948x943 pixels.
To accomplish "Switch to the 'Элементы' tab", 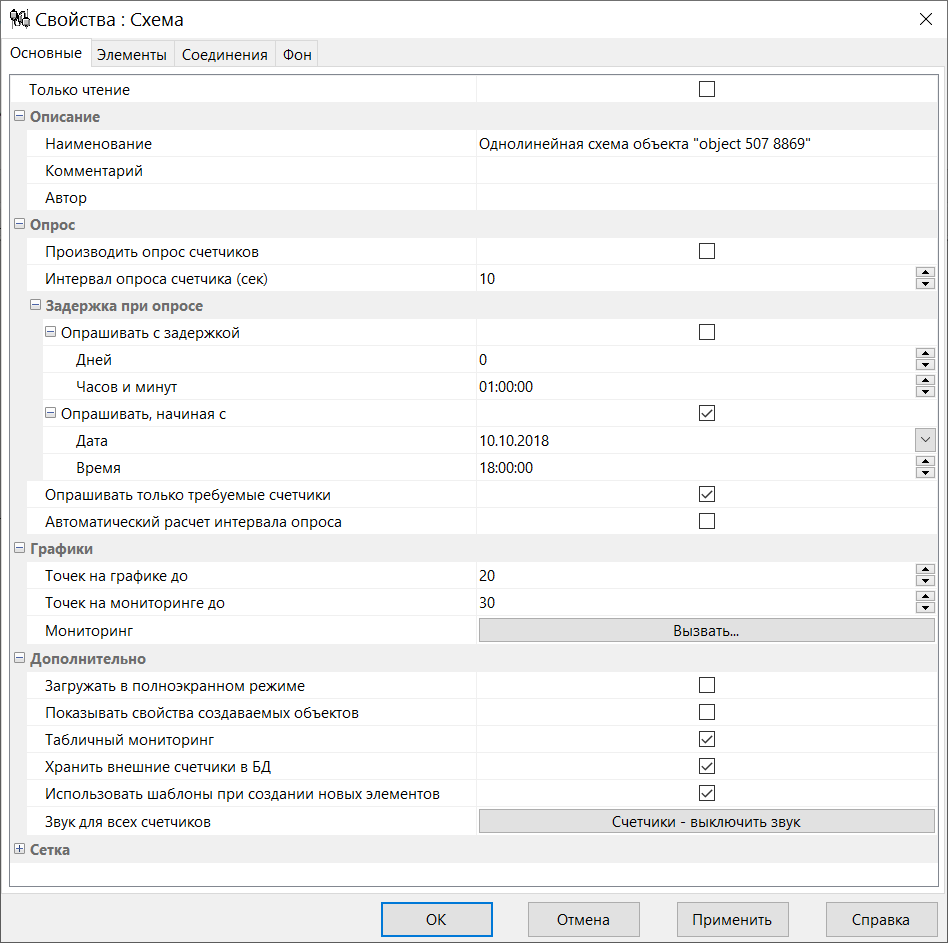I will pos(131,55).
